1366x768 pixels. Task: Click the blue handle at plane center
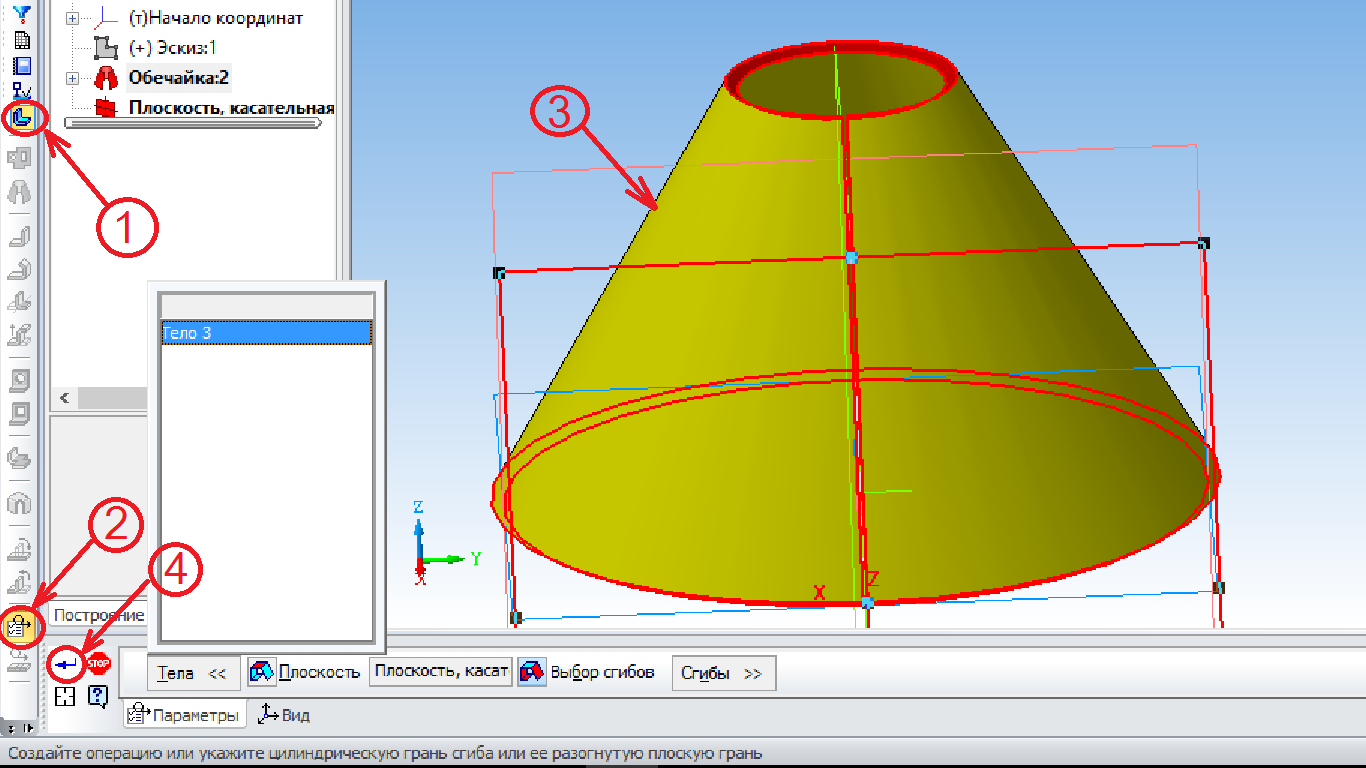(852, 257)
